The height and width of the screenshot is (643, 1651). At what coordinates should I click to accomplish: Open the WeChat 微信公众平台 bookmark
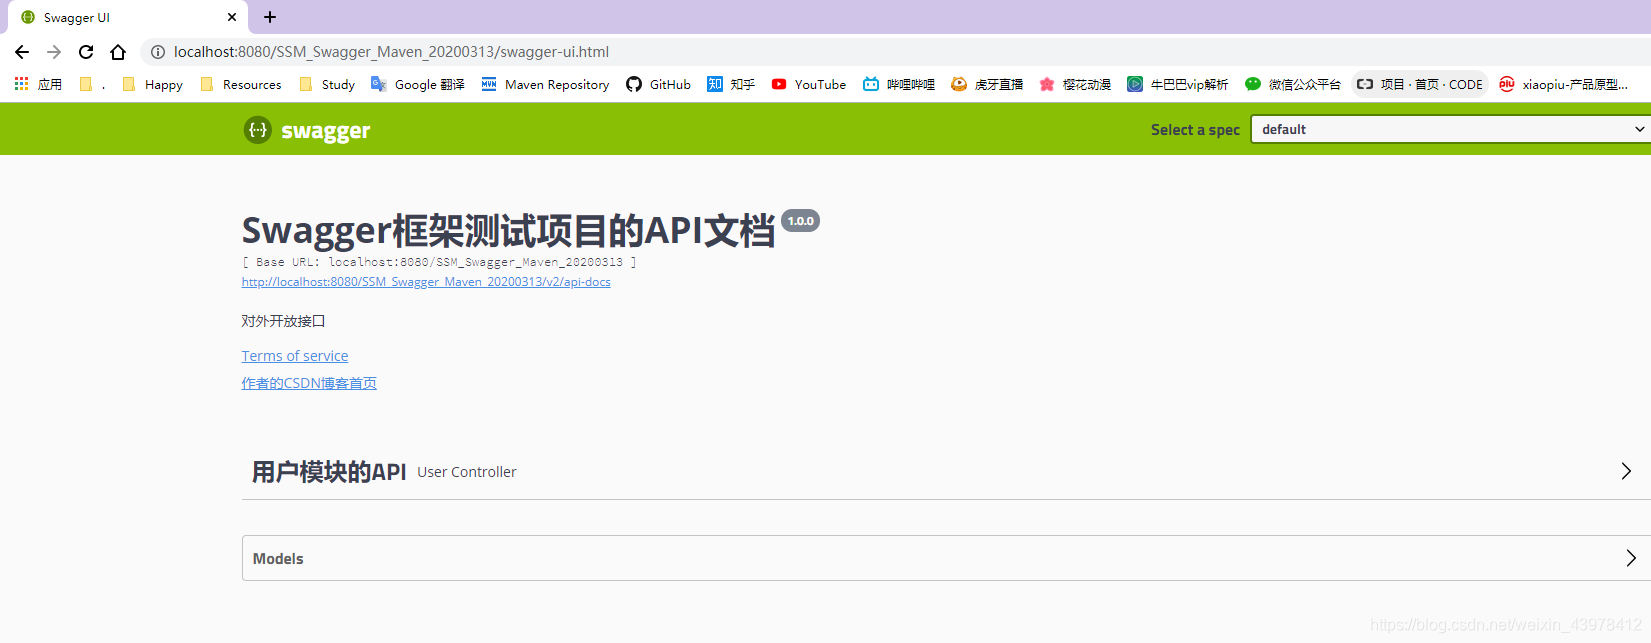coord(1292,84)
